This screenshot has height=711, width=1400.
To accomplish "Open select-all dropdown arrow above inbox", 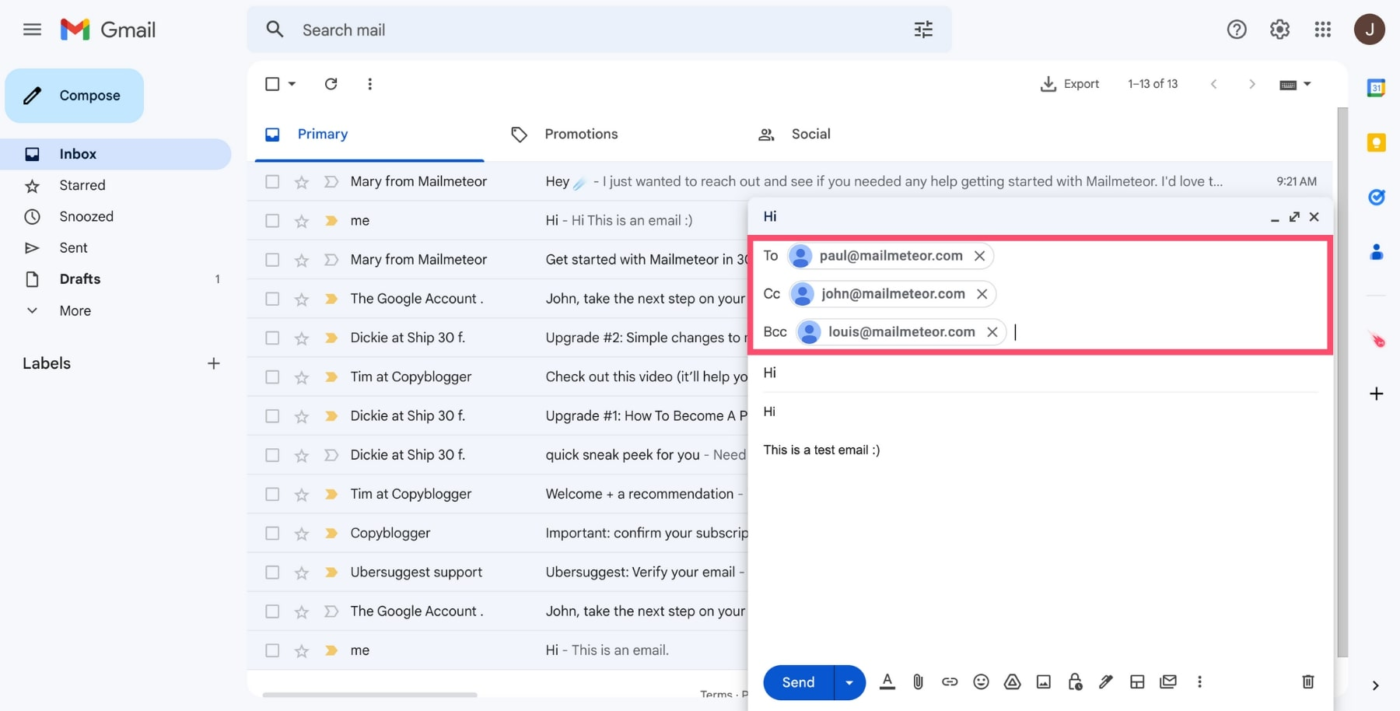I will point(292,84).
